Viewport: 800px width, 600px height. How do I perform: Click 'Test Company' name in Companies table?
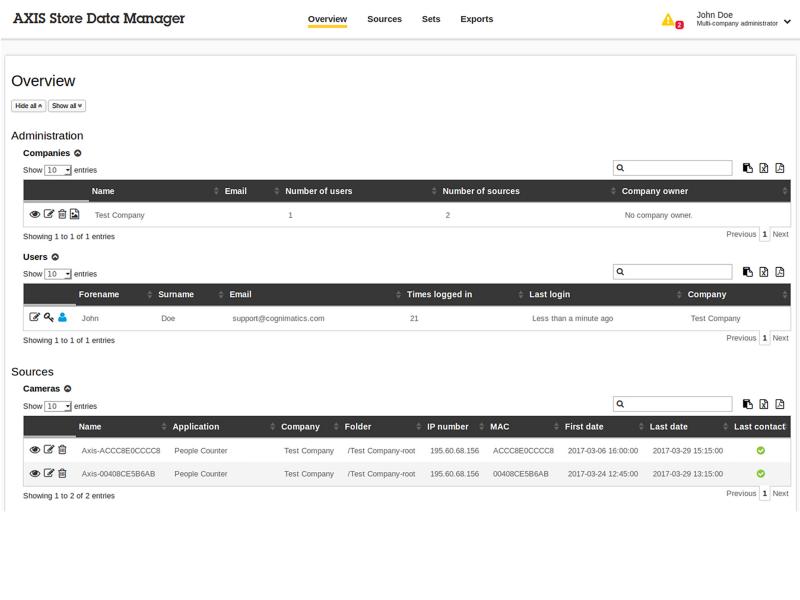pyautogui.click(x=119, y=215)
